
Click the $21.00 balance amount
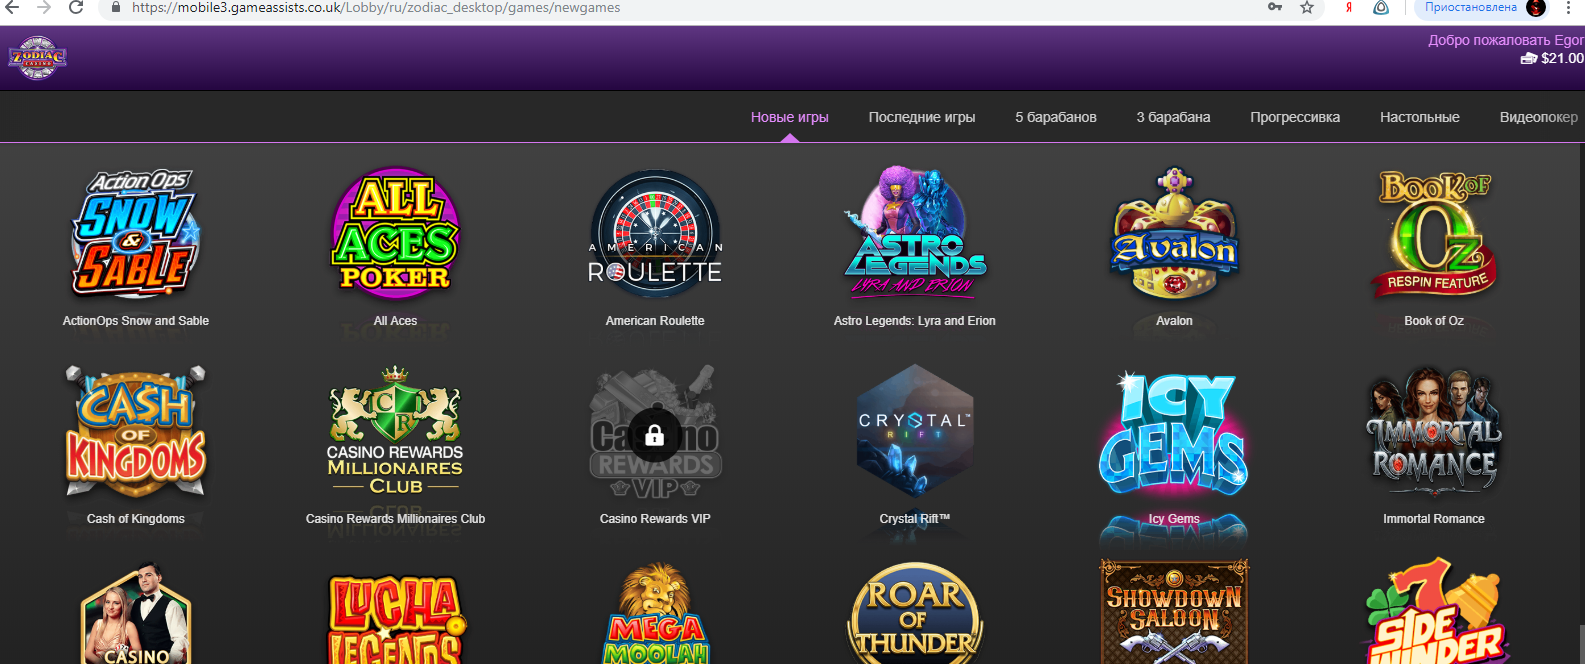pos(1562,58)
